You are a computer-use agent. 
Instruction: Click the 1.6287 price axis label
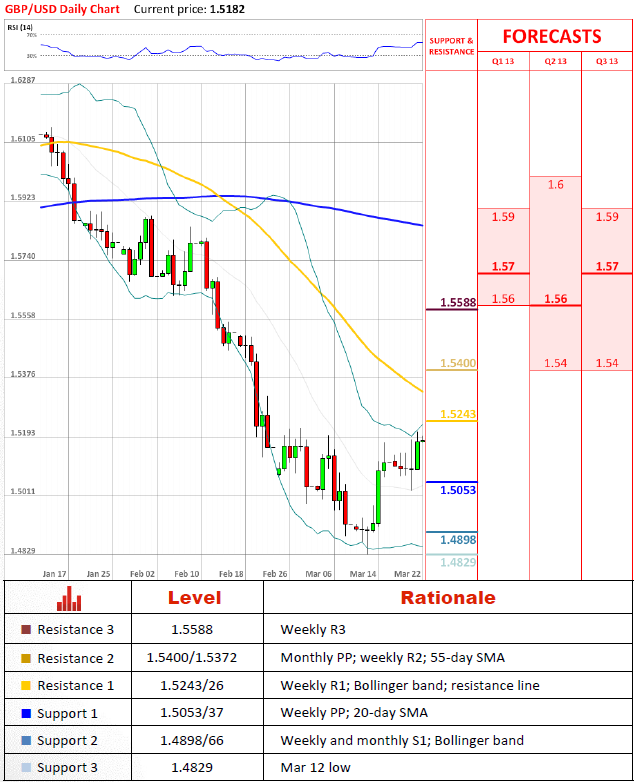click(x=23, y=80)
